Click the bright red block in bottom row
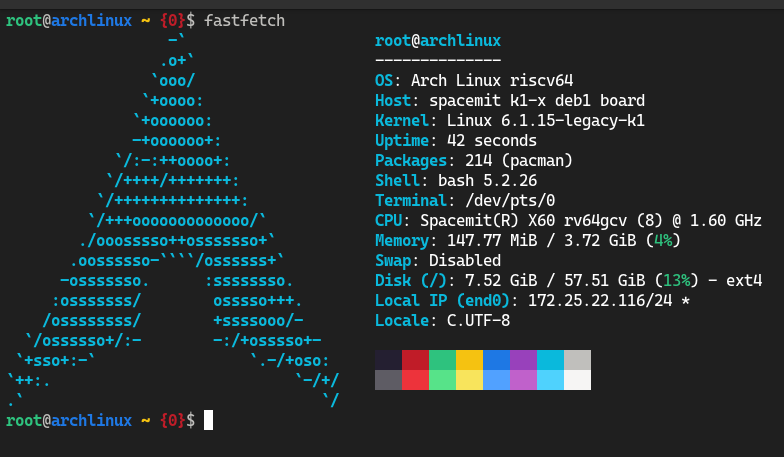This screenshot has width=784, height=457. pyautogui.click(x=416, y=380)
